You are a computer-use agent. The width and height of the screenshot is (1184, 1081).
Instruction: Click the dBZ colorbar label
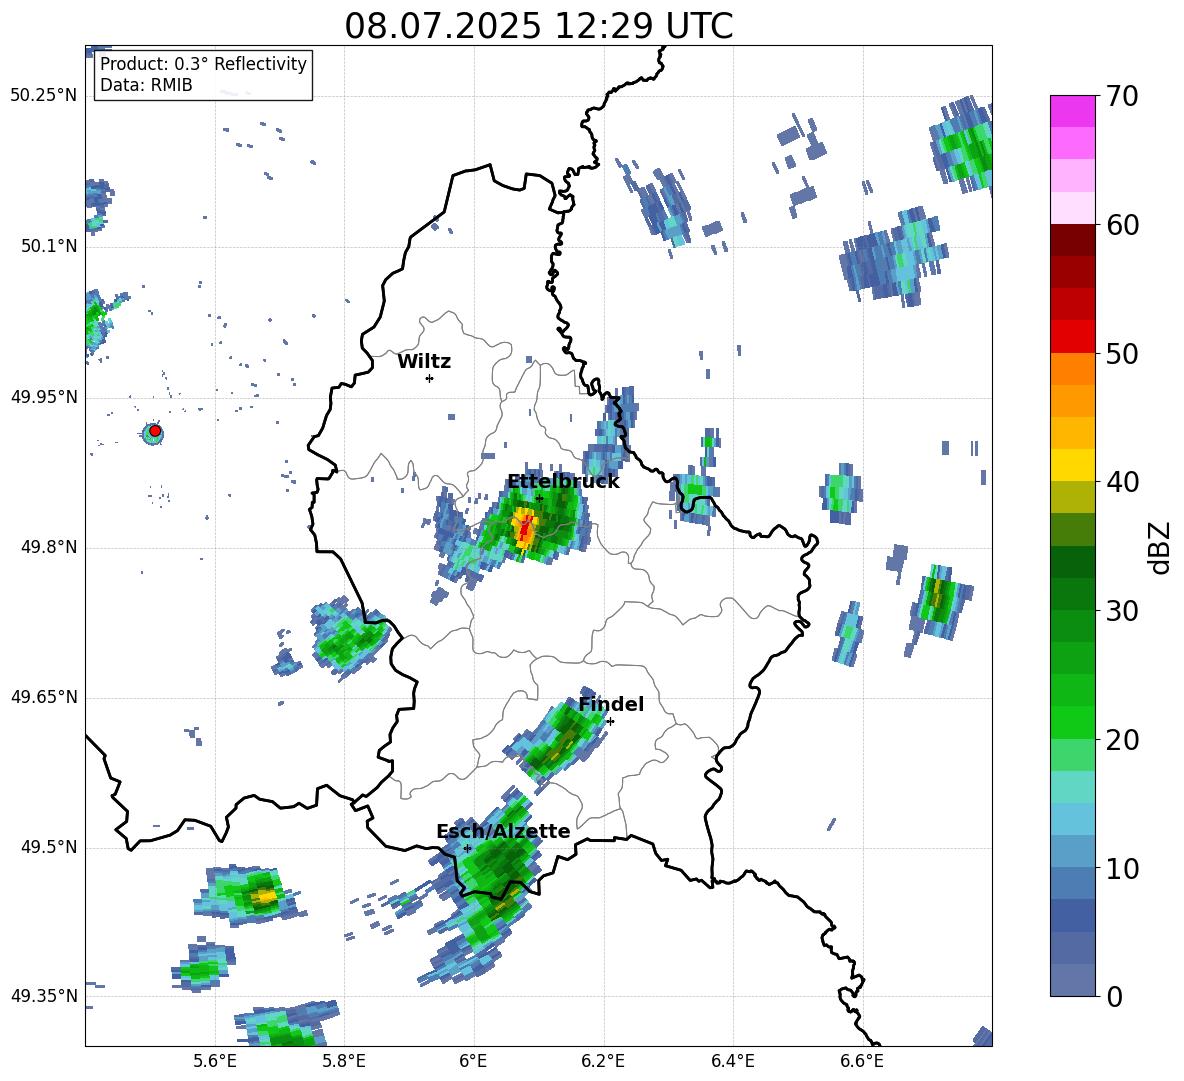click(1161, 547)
